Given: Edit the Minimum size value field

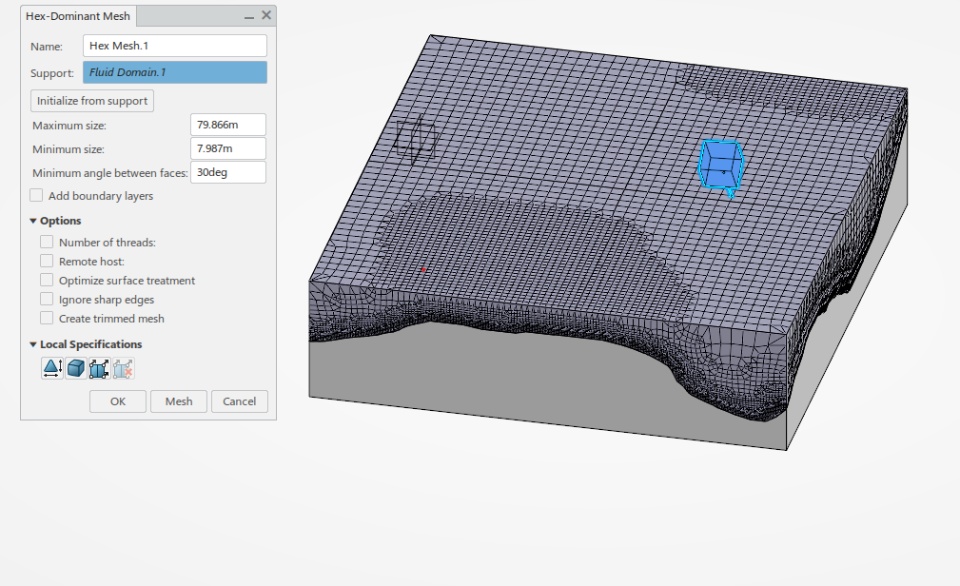Looking at the screenshot, I should coord(228,149).
